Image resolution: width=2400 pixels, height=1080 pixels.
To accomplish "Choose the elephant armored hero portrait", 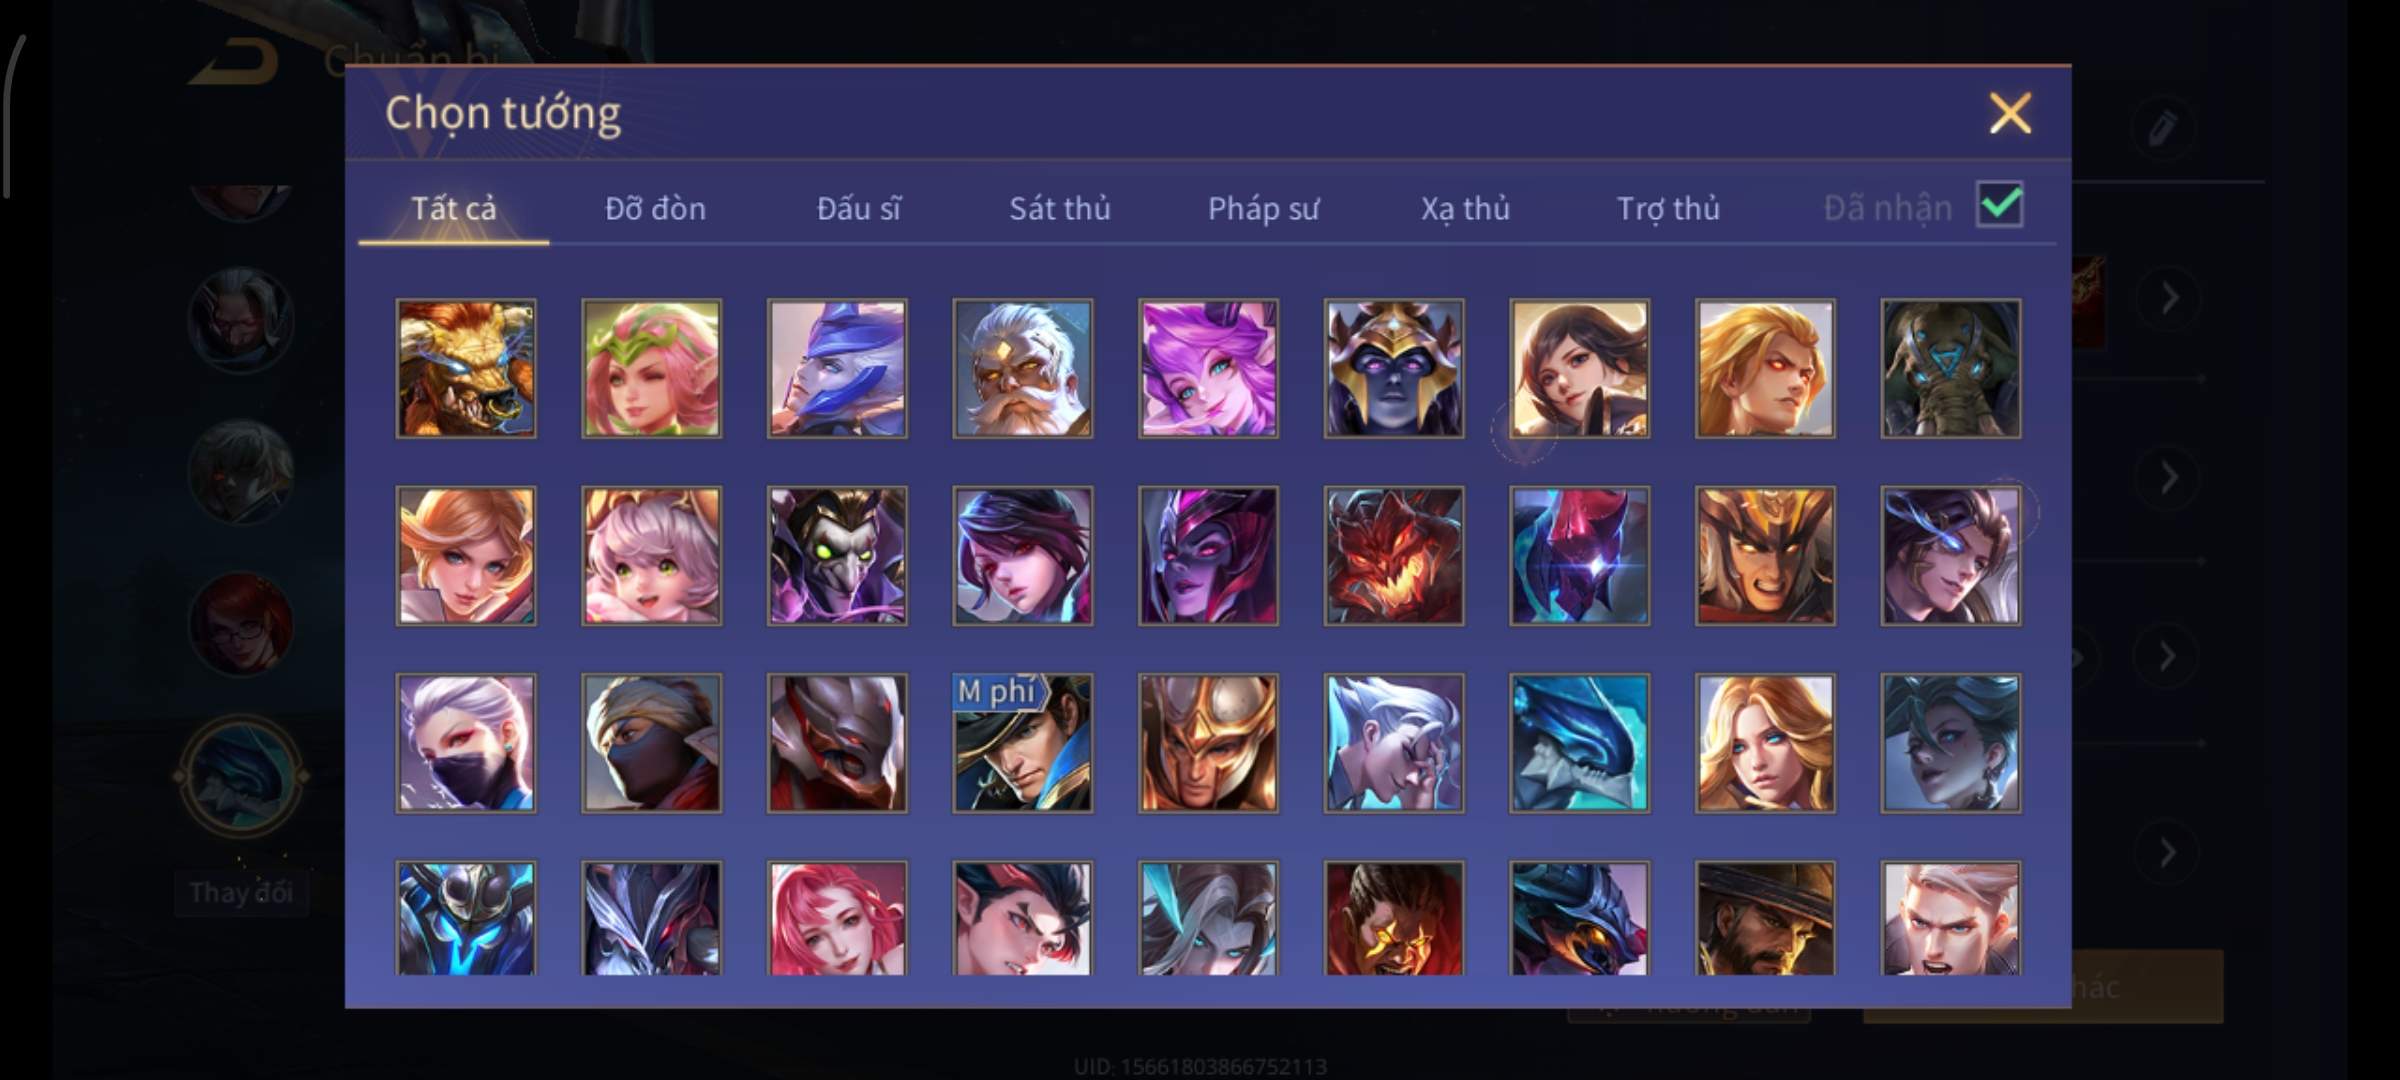I will 1950,368.
